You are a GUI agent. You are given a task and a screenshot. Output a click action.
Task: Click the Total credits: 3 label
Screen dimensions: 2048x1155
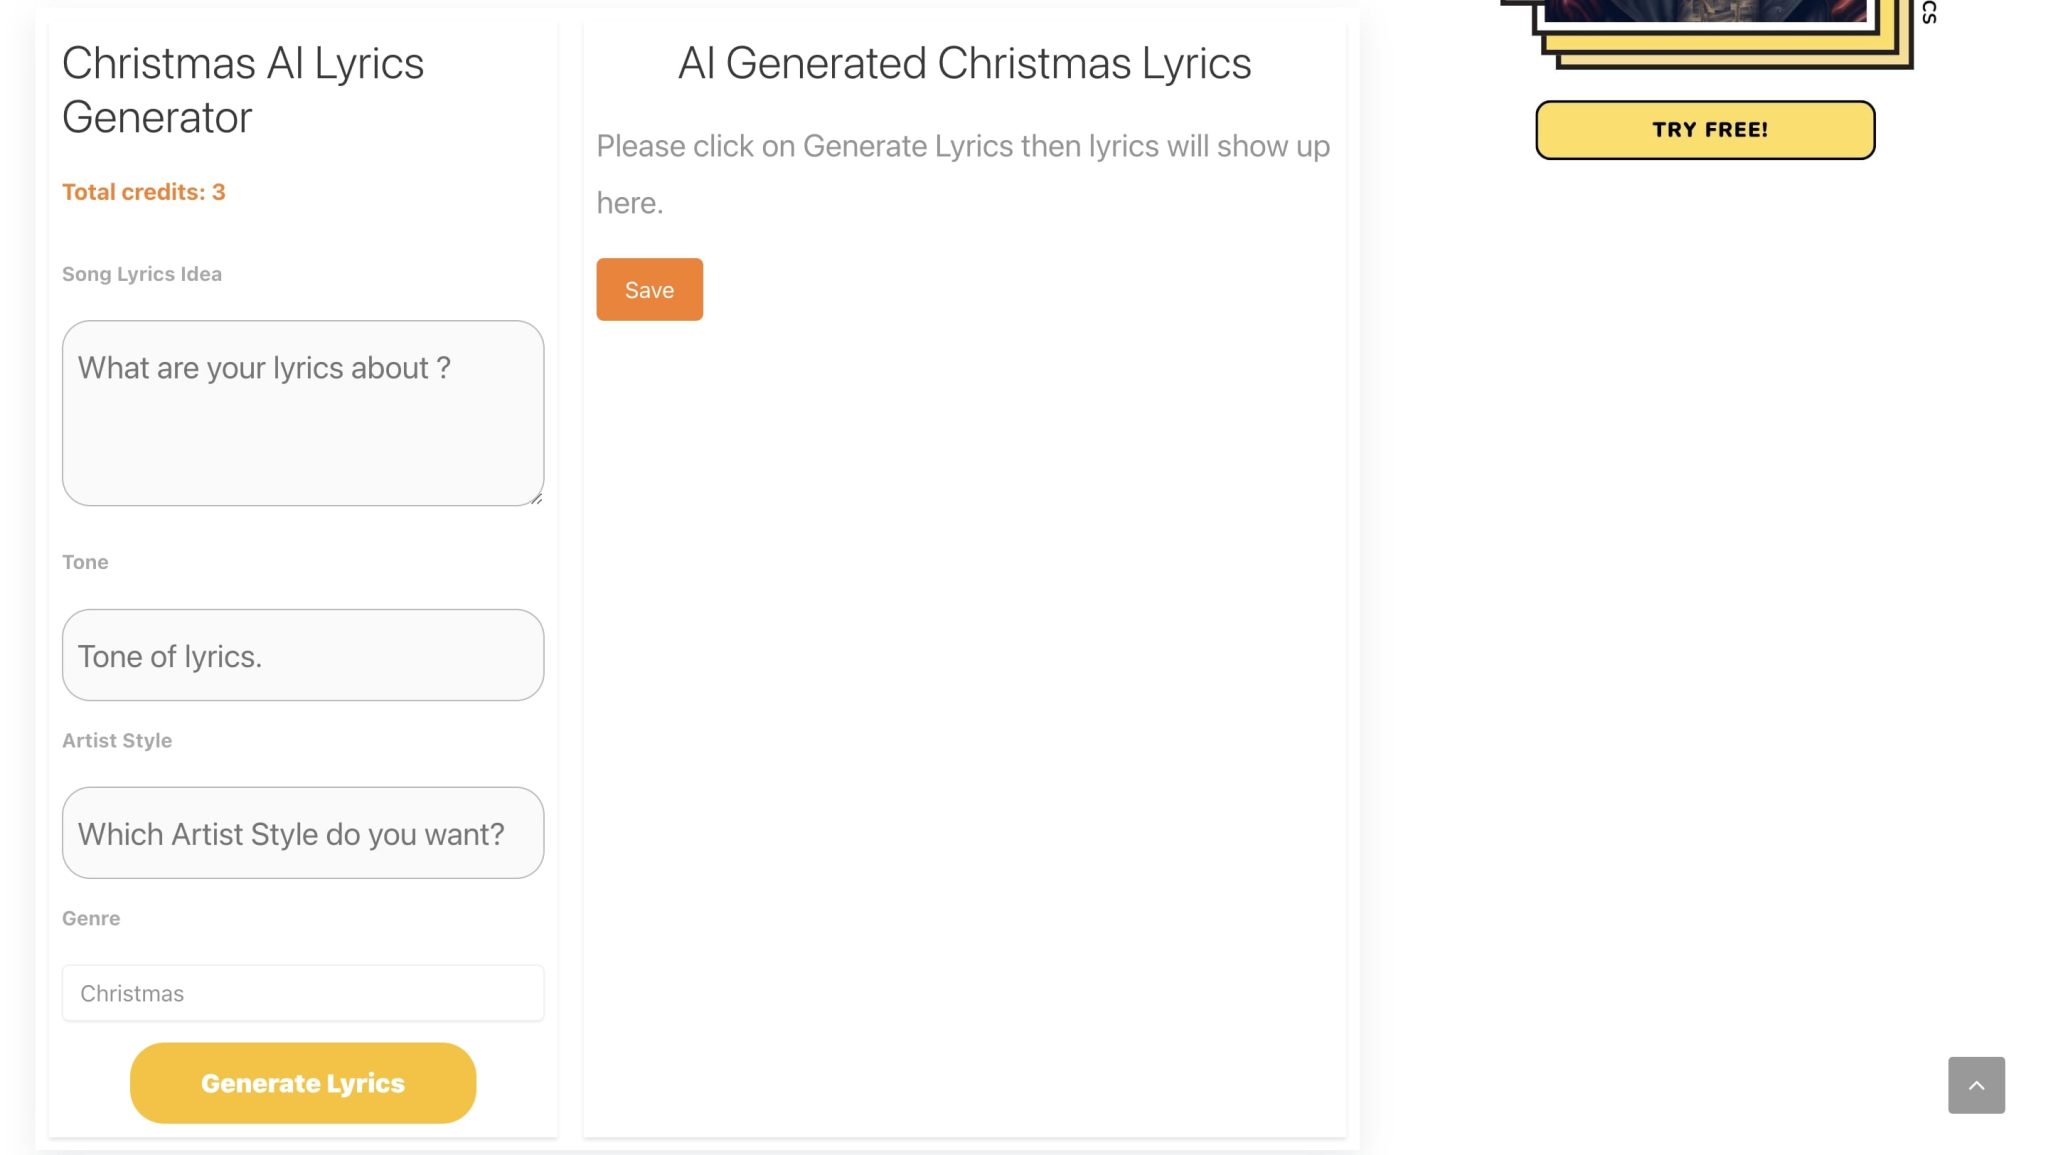143,191
